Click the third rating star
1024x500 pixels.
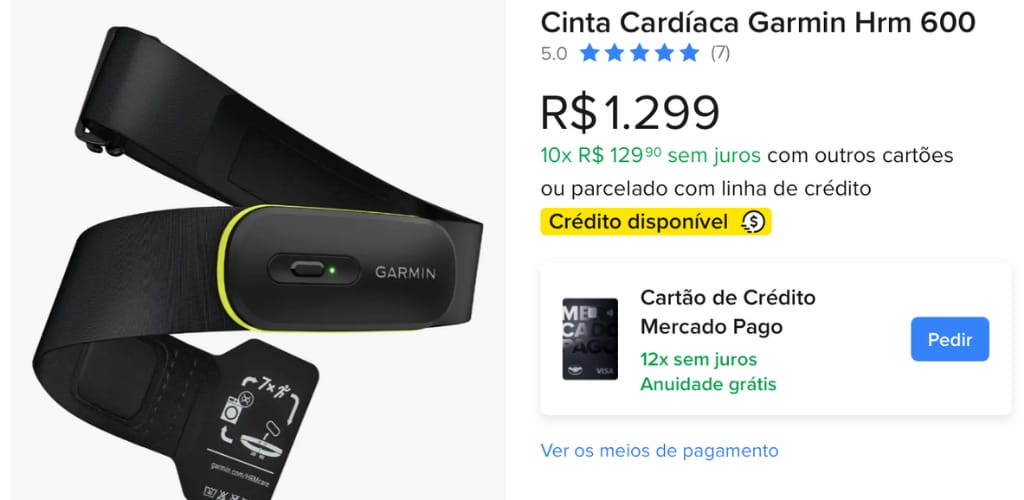coord(639,53)
